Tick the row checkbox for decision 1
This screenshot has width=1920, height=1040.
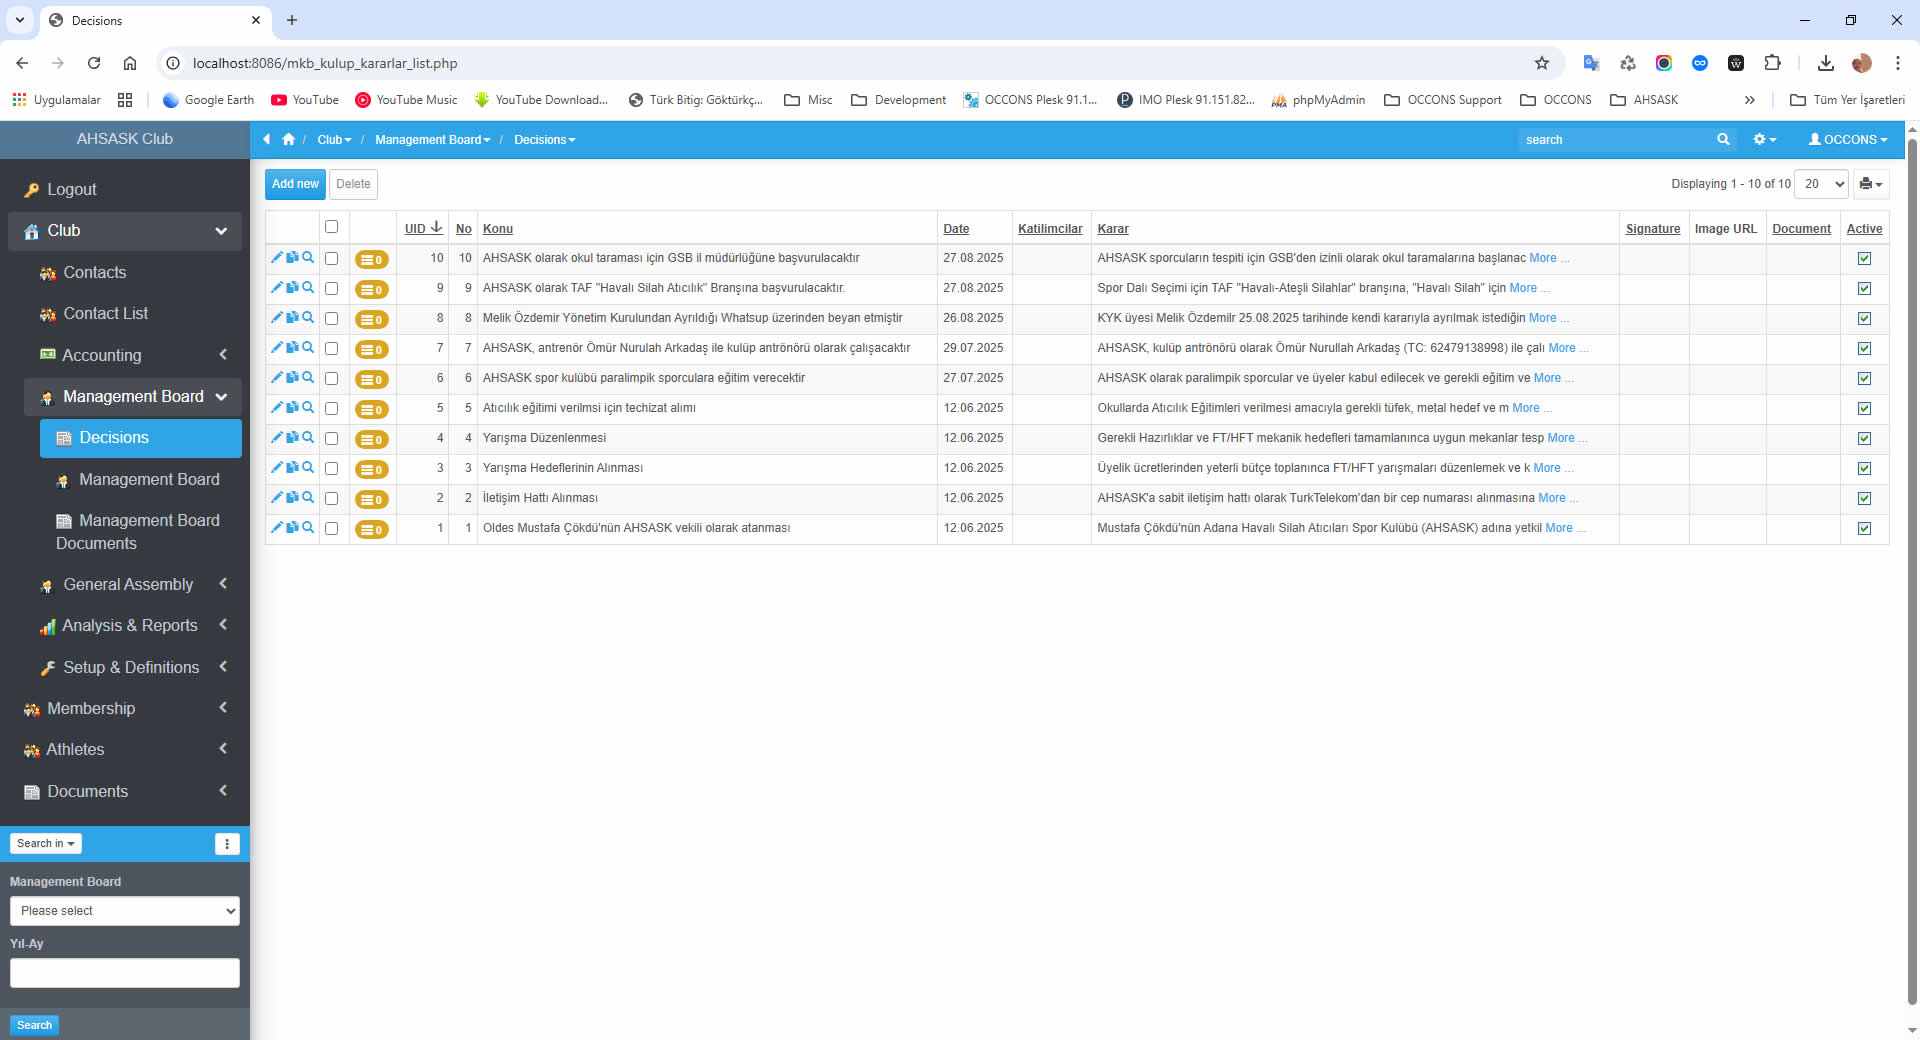click(x=332, y=529)
